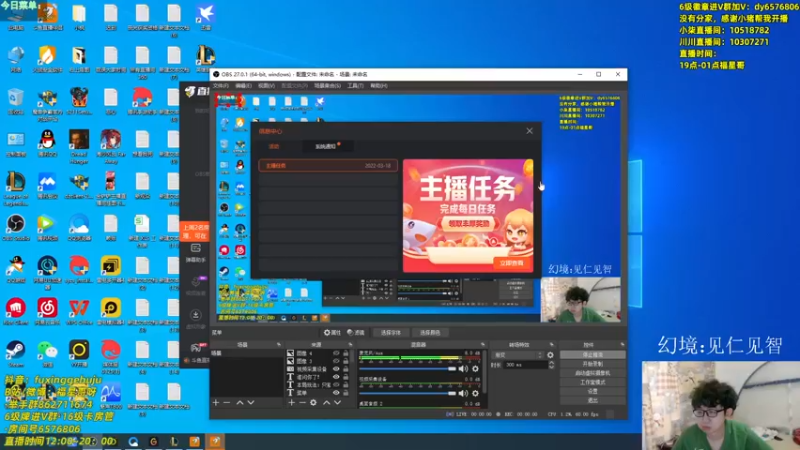Enable 工作室模式 studio mode
Viewport: 800px width, 450px height.
[592, 382]
